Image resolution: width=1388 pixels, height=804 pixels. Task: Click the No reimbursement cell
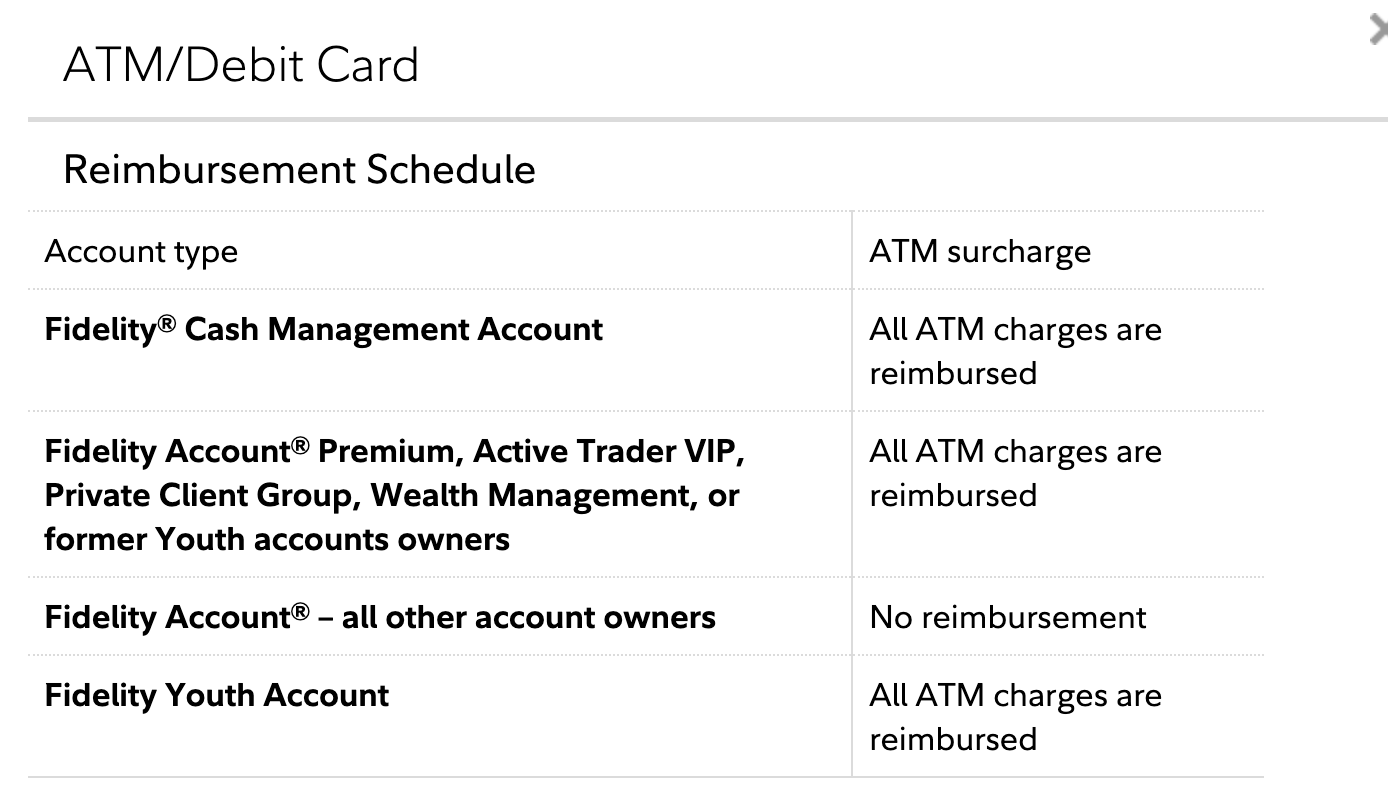1007,617
